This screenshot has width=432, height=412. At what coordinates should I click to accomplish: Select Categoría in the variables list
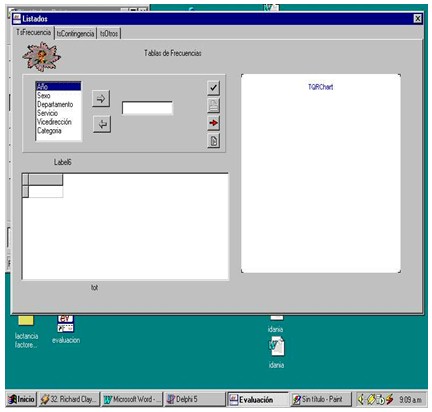tap(58, 131)
